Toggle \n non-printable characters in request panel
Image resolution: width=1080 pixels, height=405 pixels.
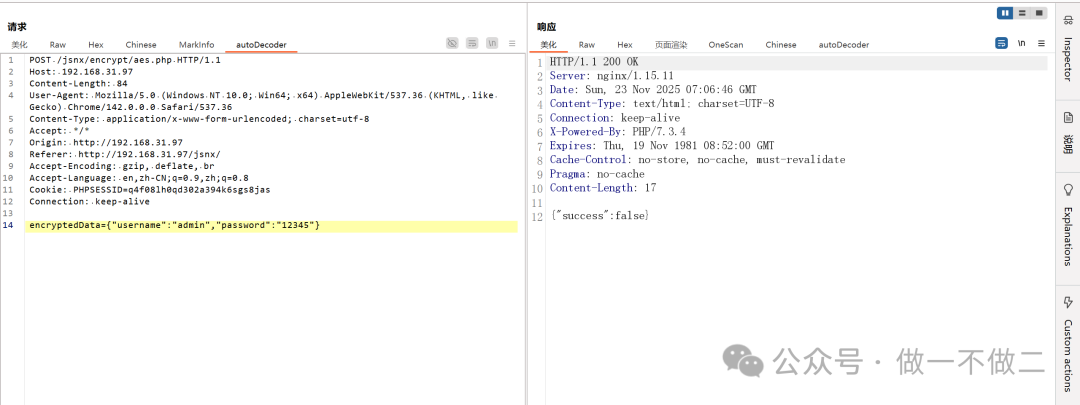(492, 43)
